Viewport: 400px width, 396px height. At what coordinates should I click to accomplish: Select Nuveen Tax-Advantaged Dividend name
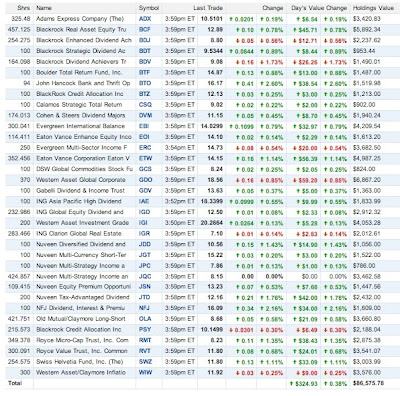[83, 297]
